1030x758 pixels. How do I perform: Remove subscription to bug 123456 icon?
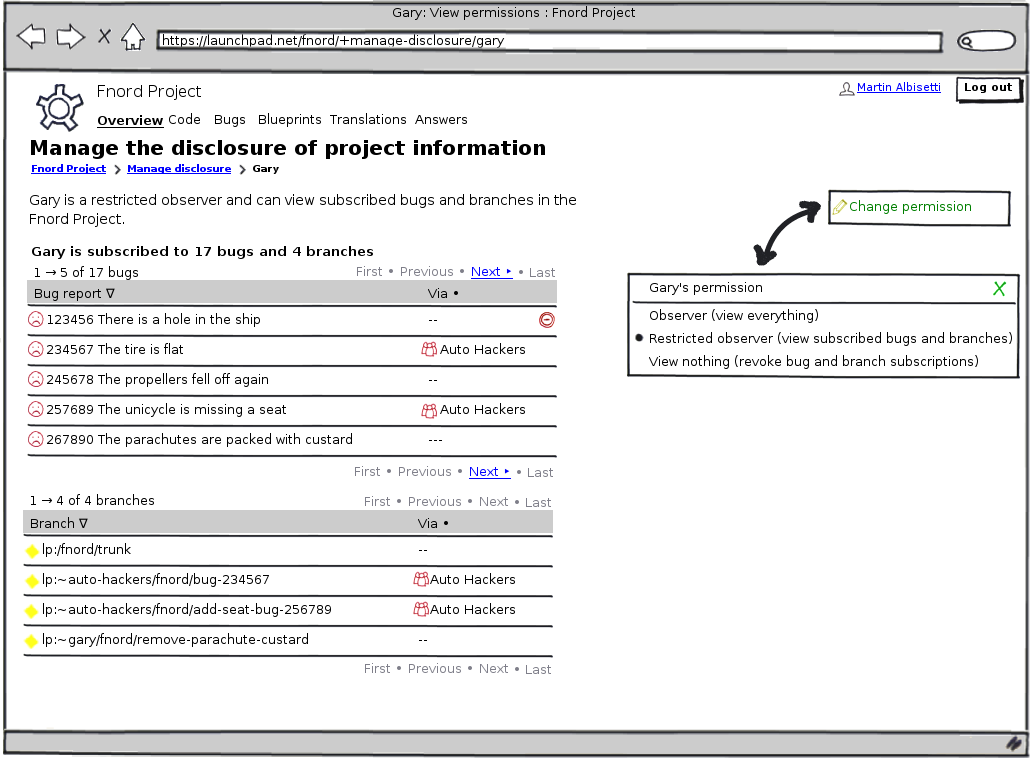point(546,320)
